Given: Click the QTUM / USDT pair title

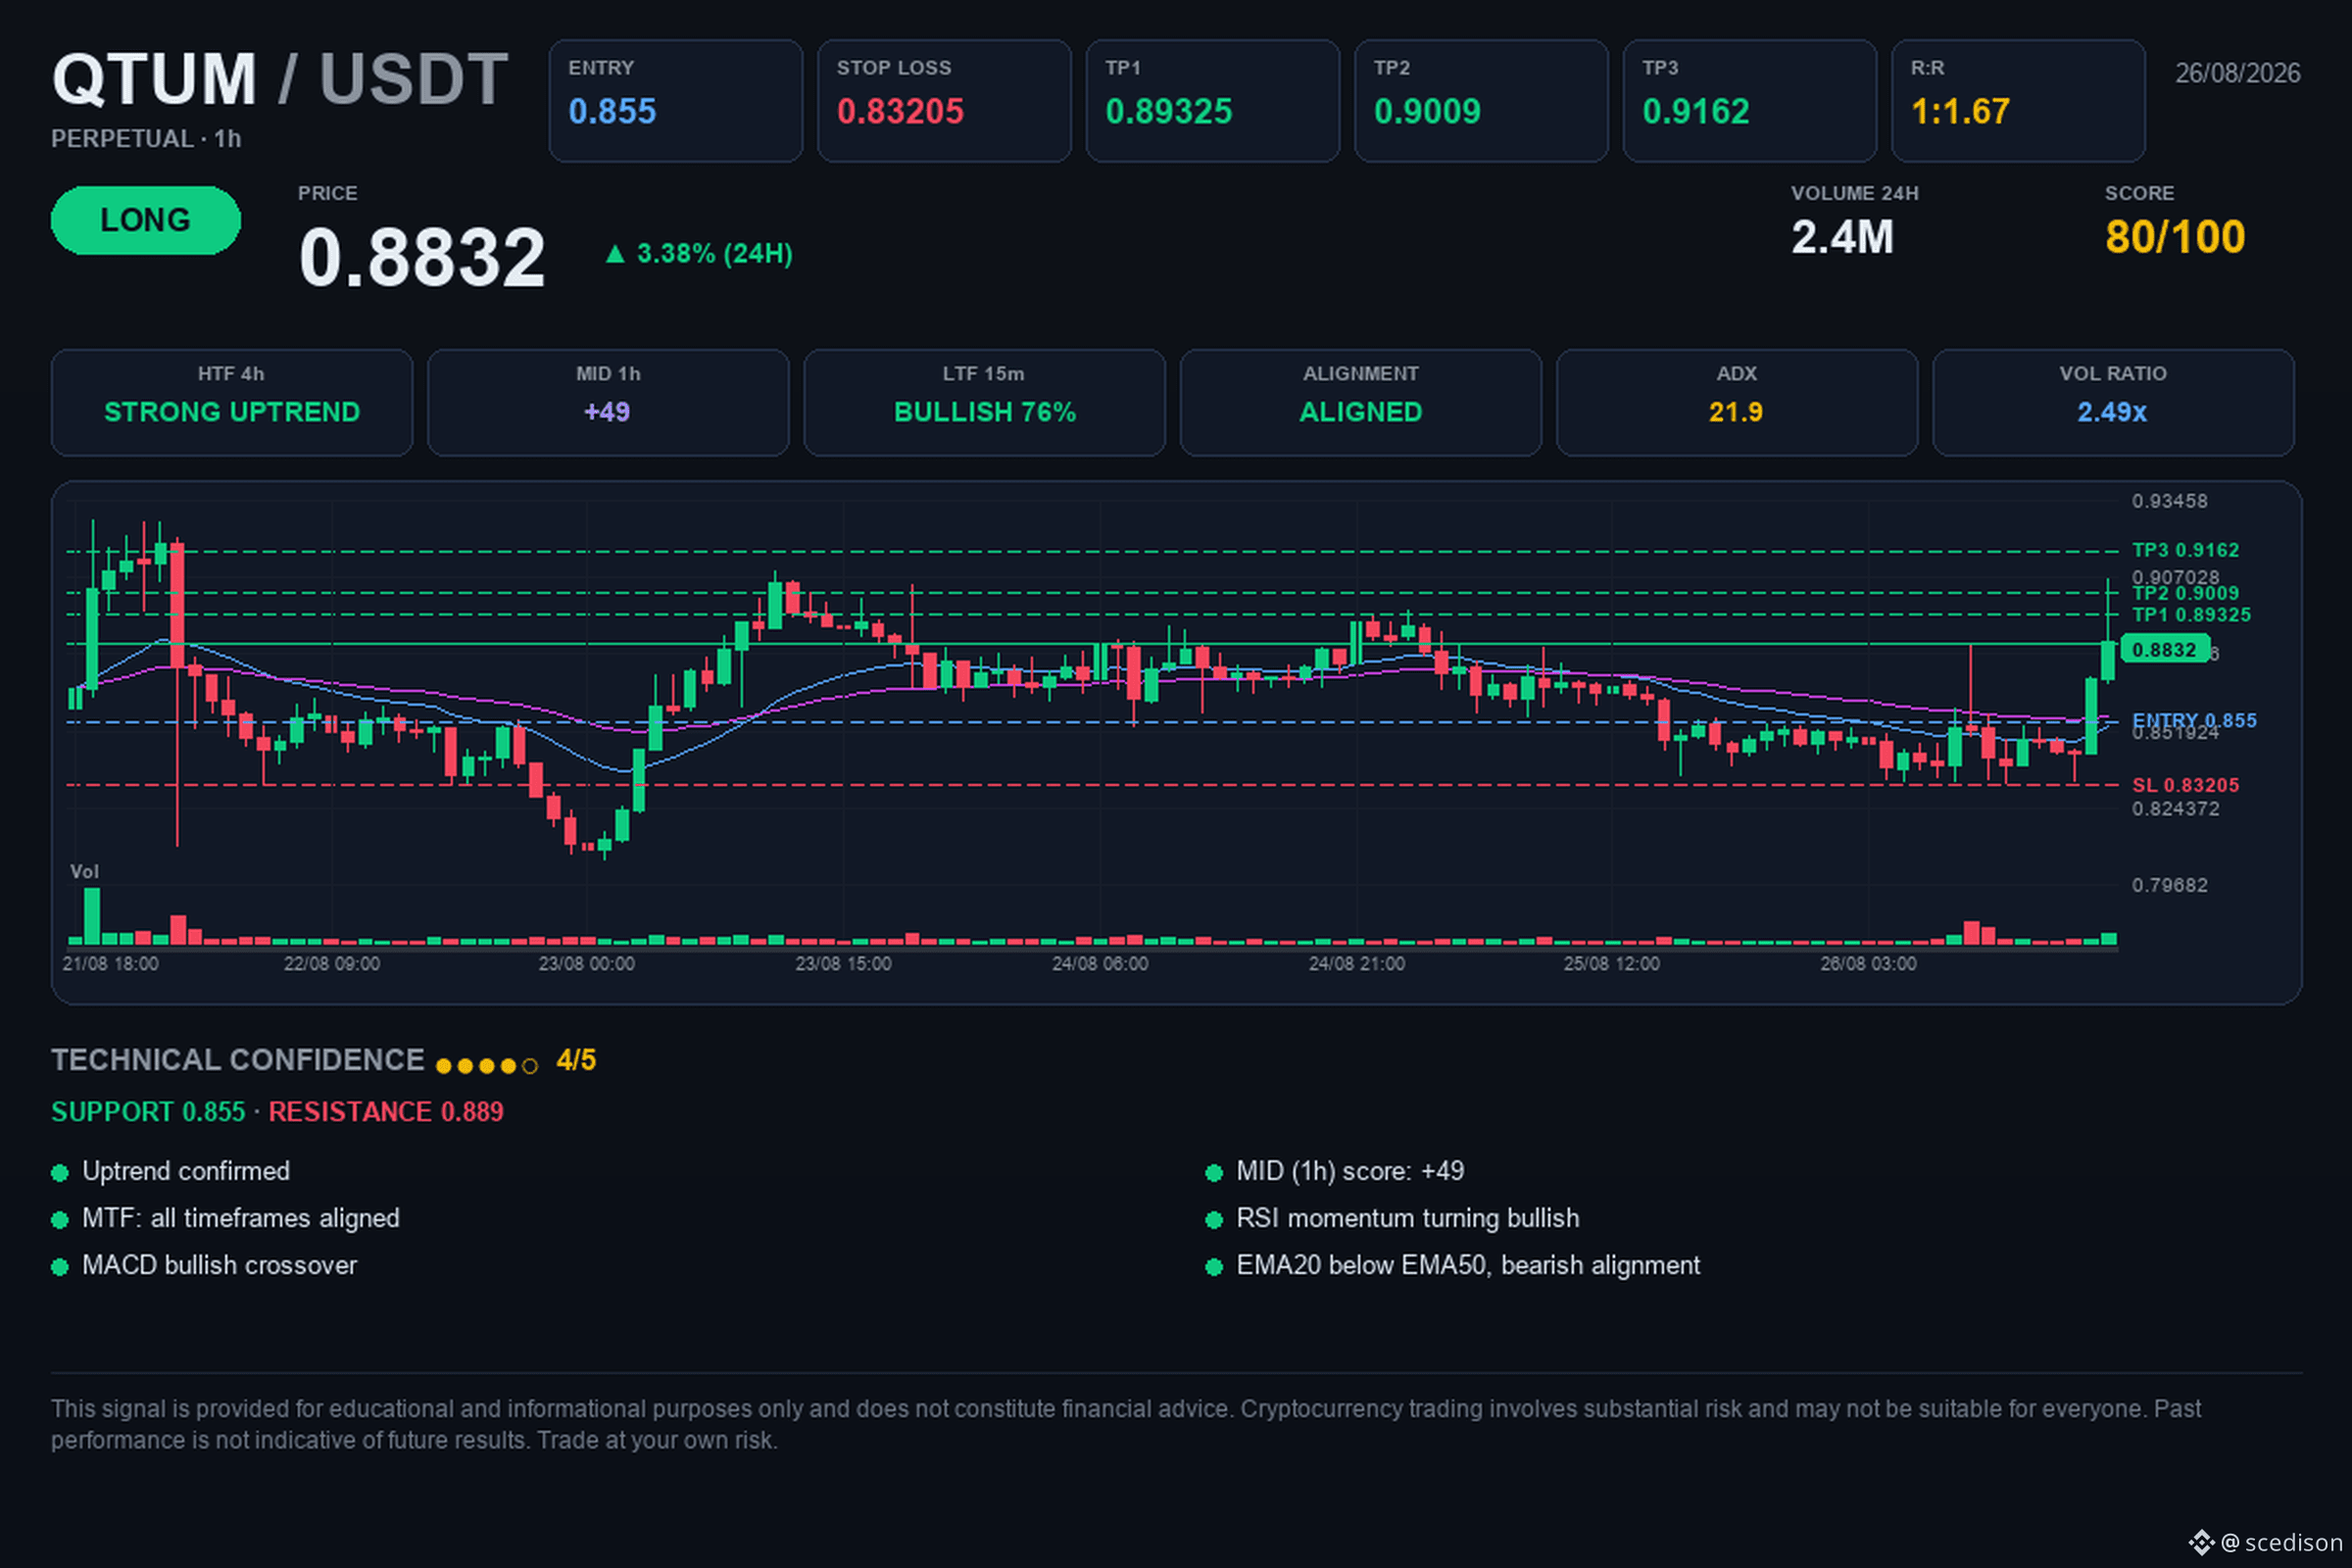Looking at the screenshot, I should pyautogui.click(x=280, y=79).
